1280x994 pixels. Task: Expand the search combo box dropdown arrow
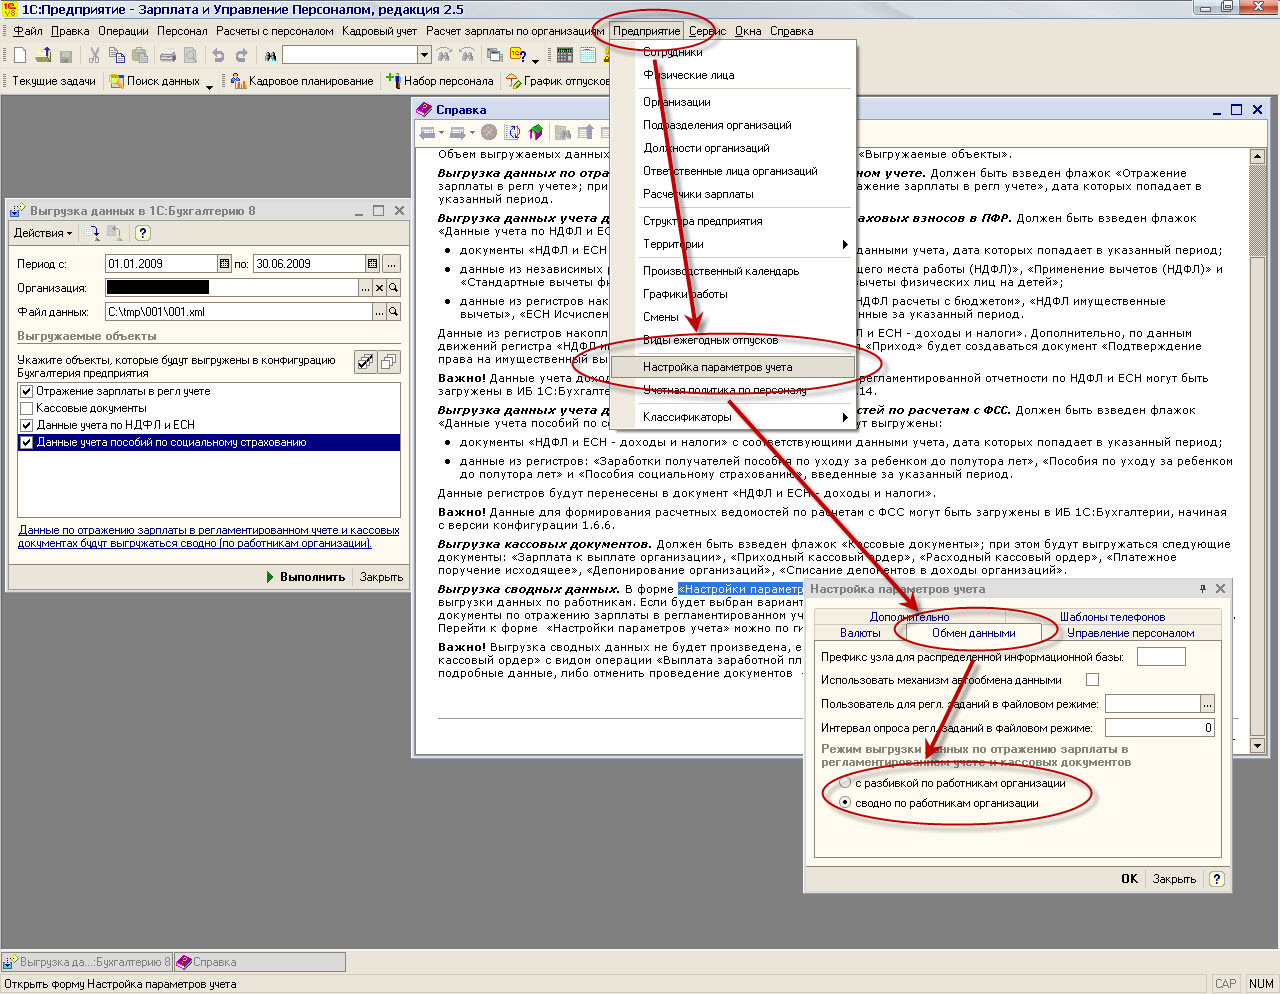coord(424,56)
